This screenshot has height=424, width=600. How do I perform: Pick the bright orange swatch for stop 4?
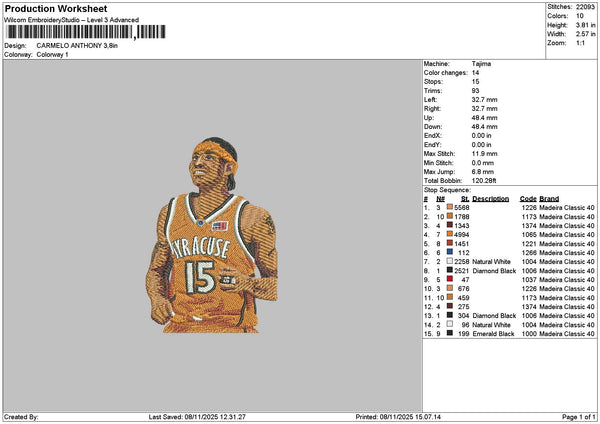pyautogui.click(x=450, y=234)
